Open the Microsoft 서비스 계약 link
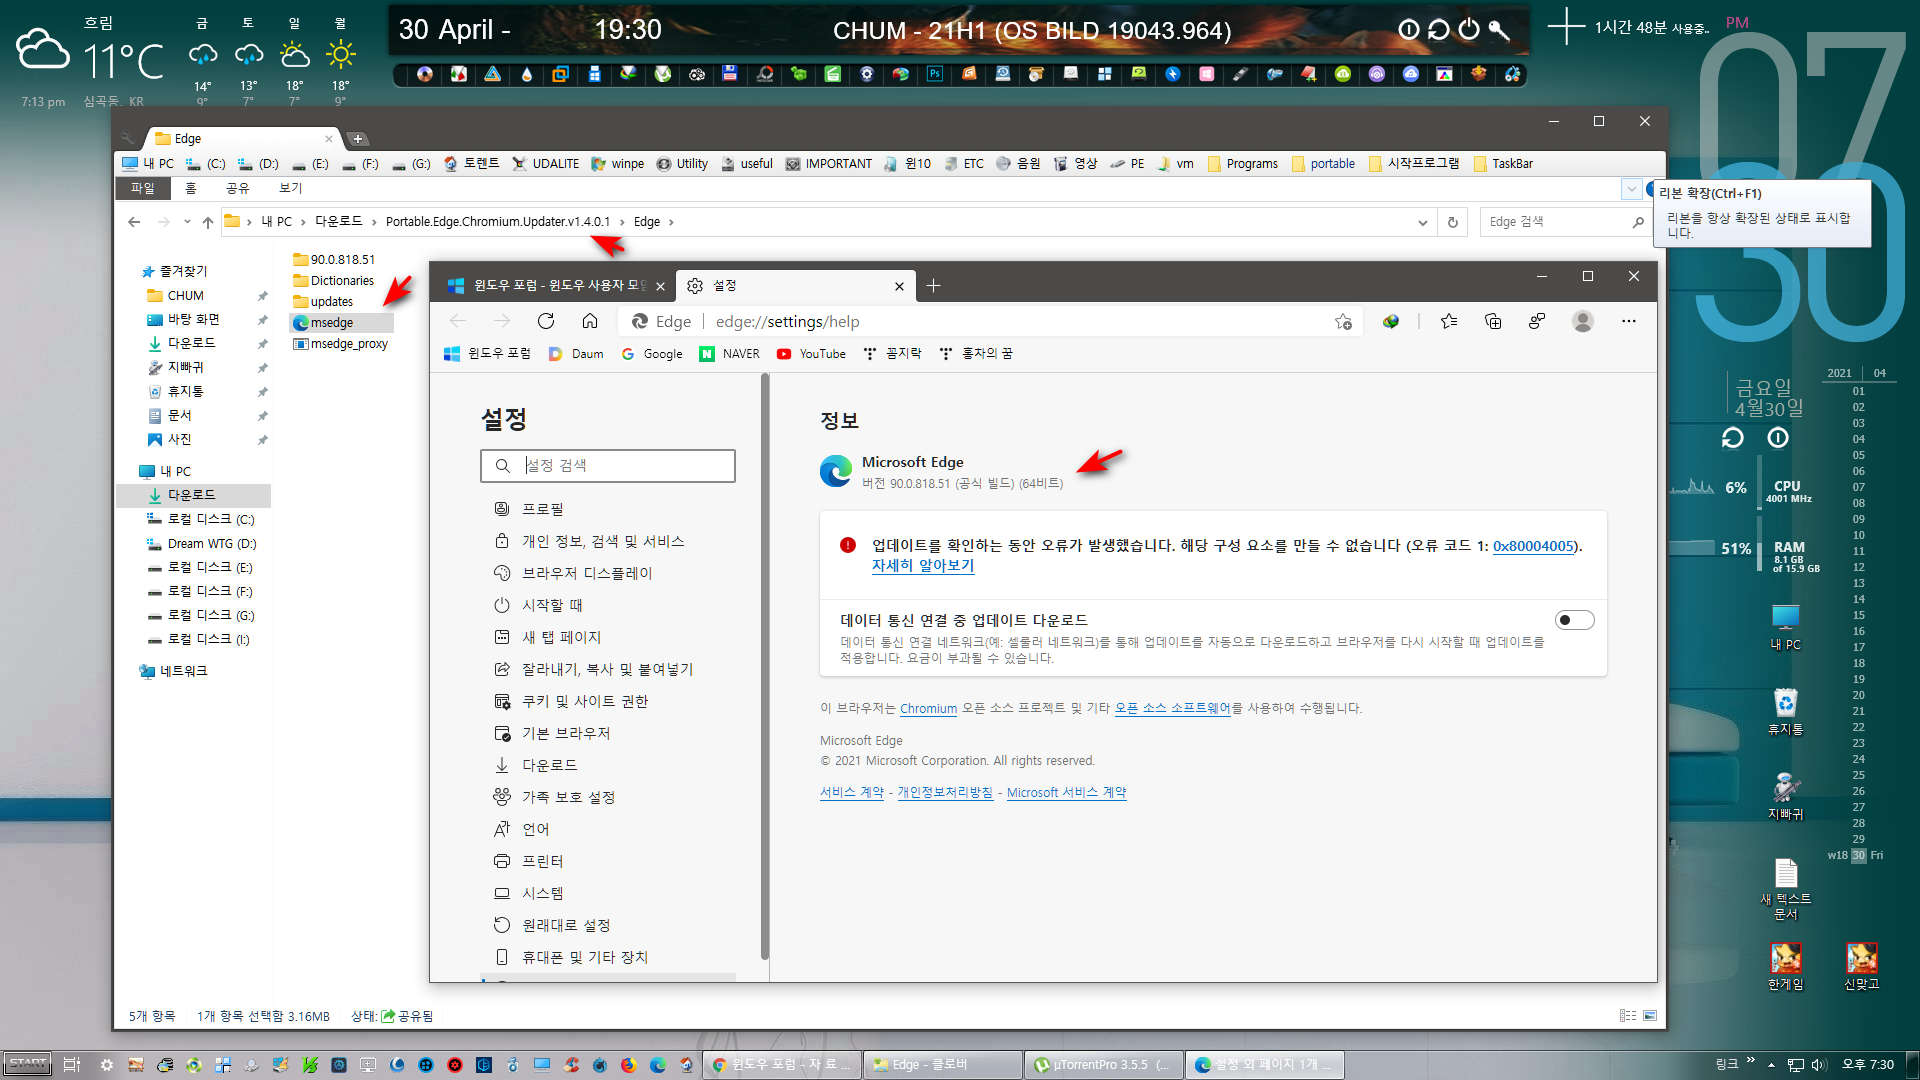 1066,792
